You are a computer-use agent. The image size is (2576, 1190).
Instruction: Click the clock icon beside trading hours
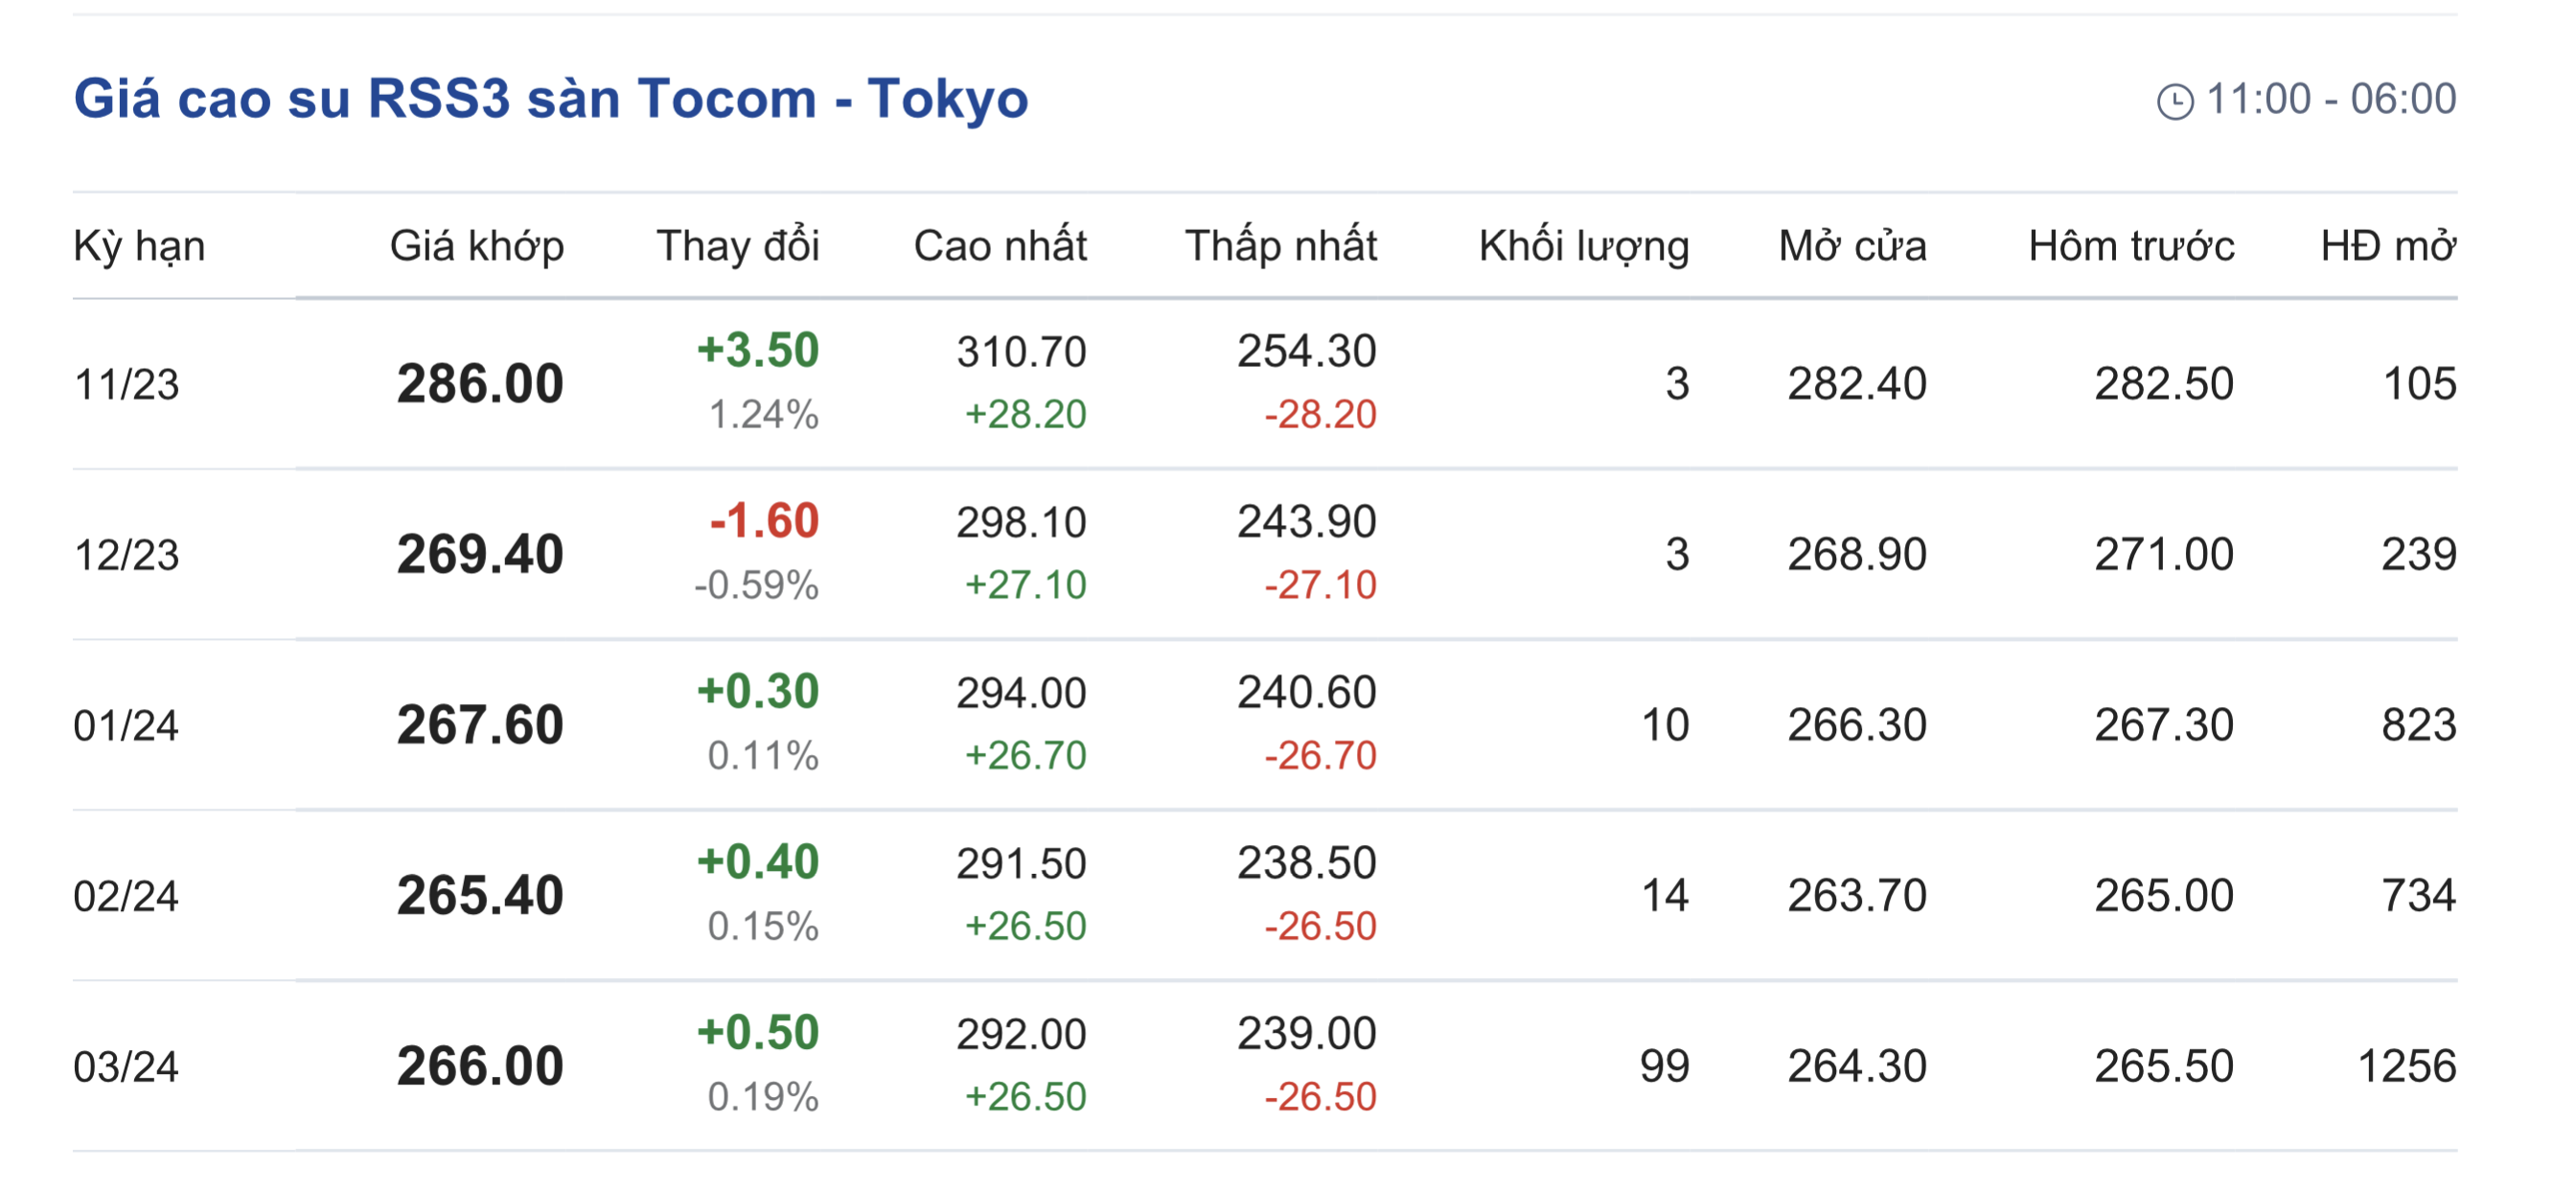coord(2174,101)
